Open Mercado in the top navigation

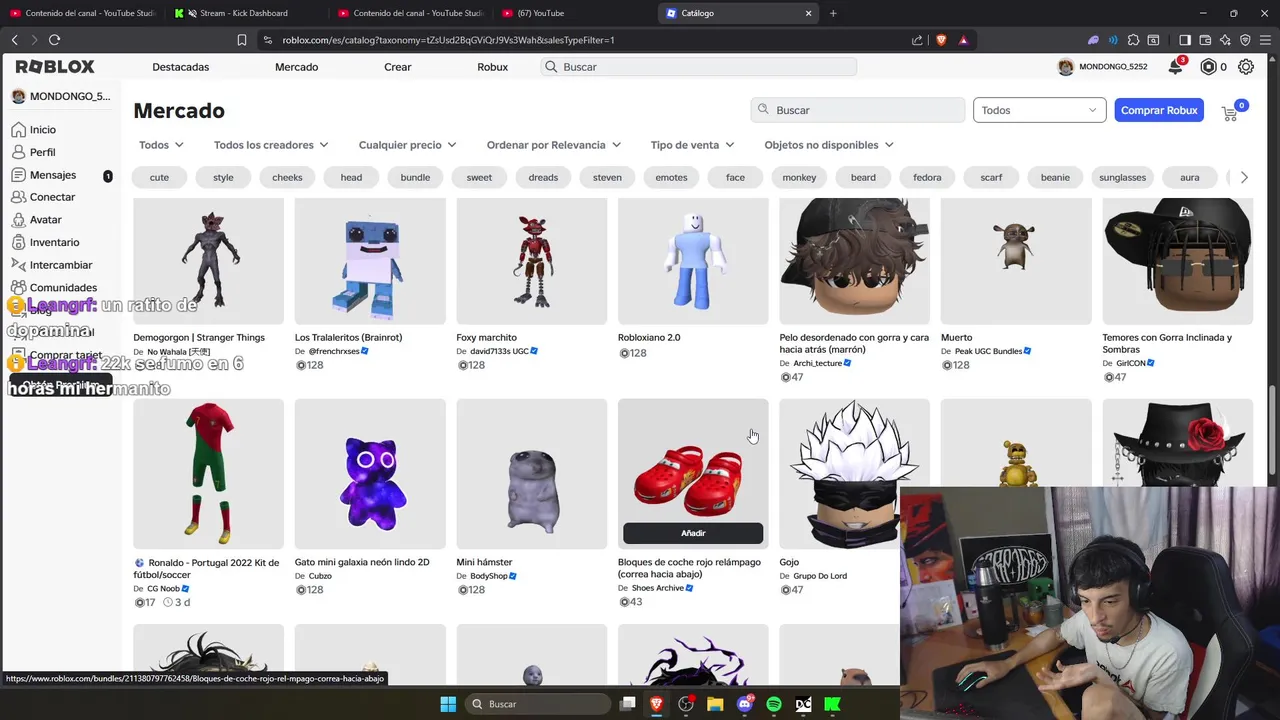296,67
